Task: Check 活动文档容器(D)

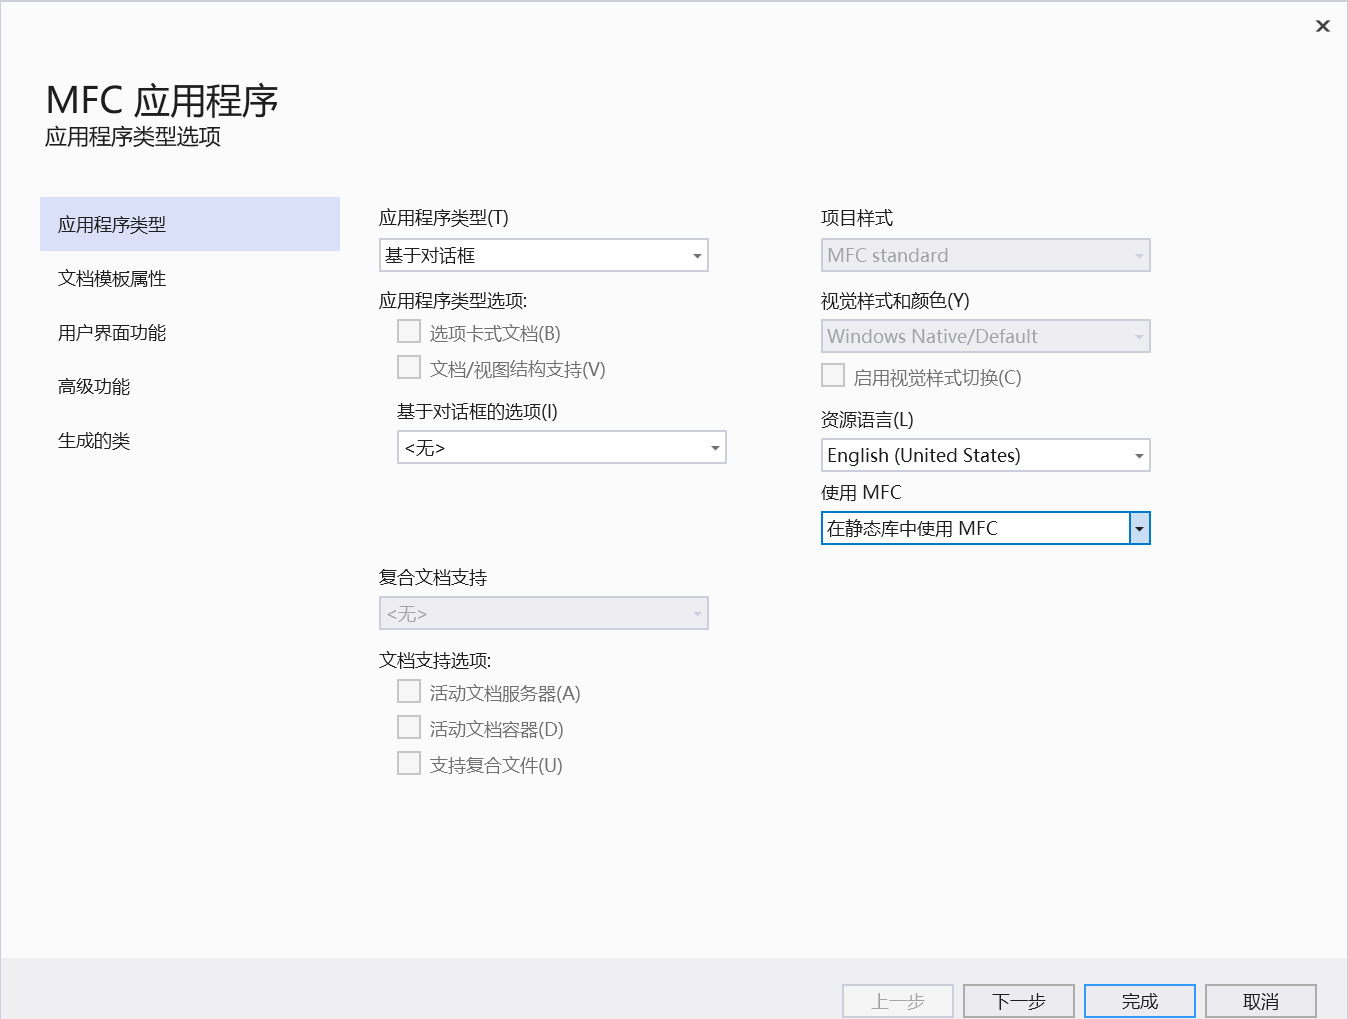Action: click(409, 727)
